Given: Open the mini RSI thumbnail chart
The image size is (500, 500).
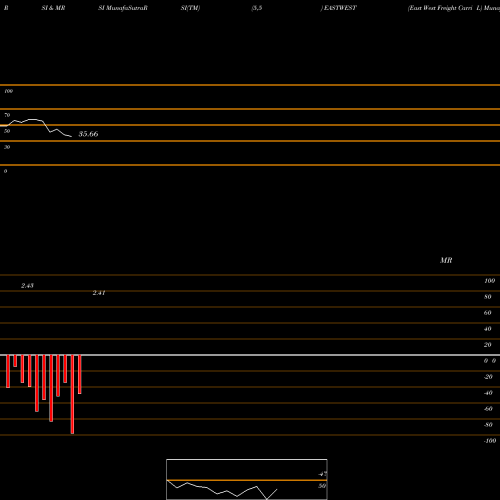Looking at the screenshot, I should 247,479.
